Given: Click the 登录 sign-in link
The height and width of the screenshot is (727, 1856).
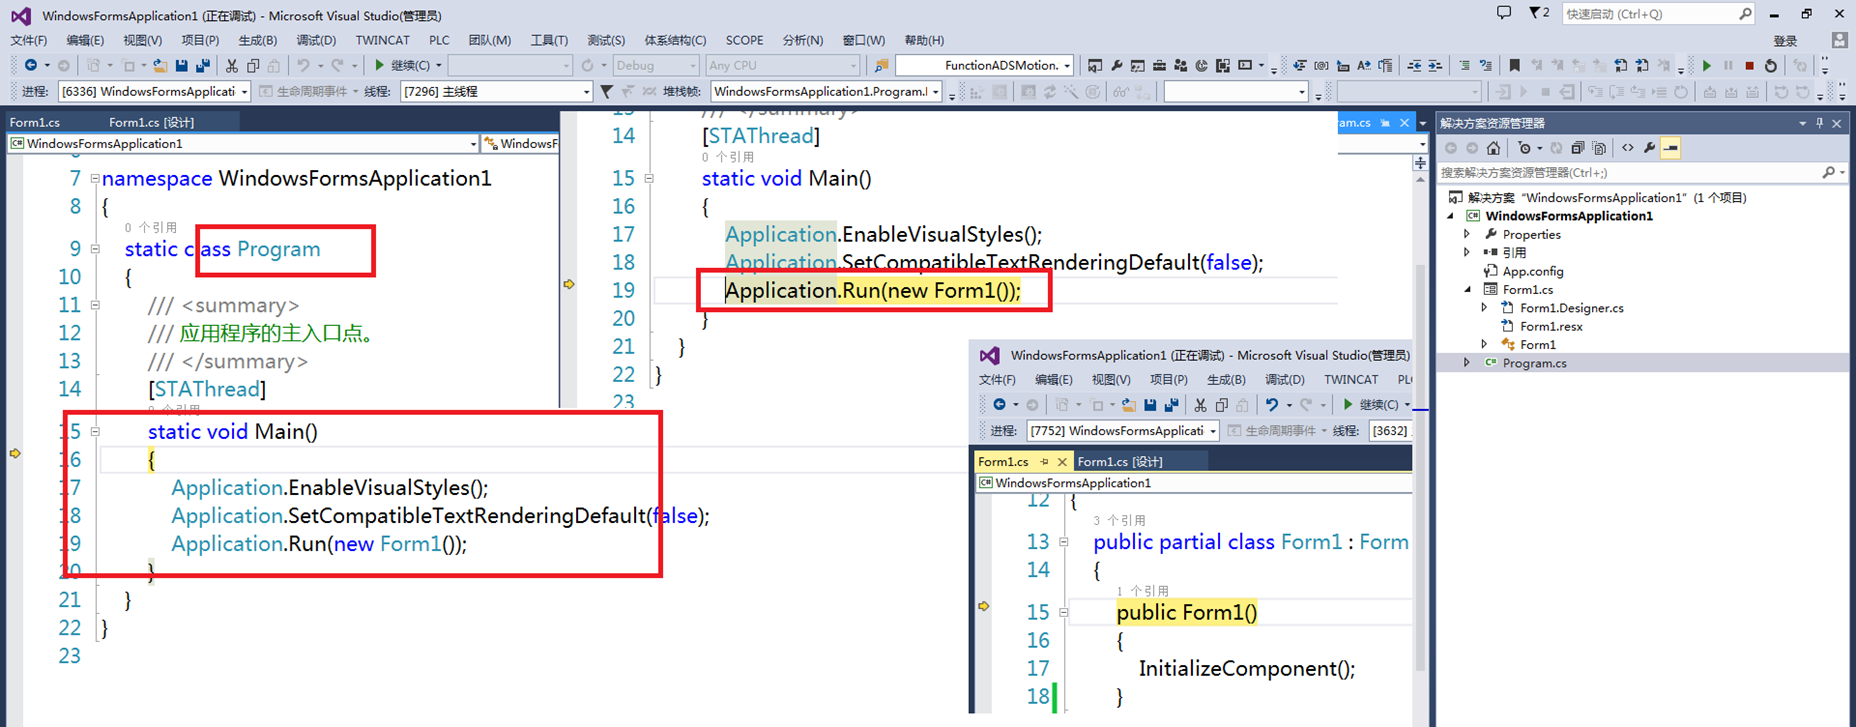Looking at the screenshot, I should click(x=1785, y=41).
